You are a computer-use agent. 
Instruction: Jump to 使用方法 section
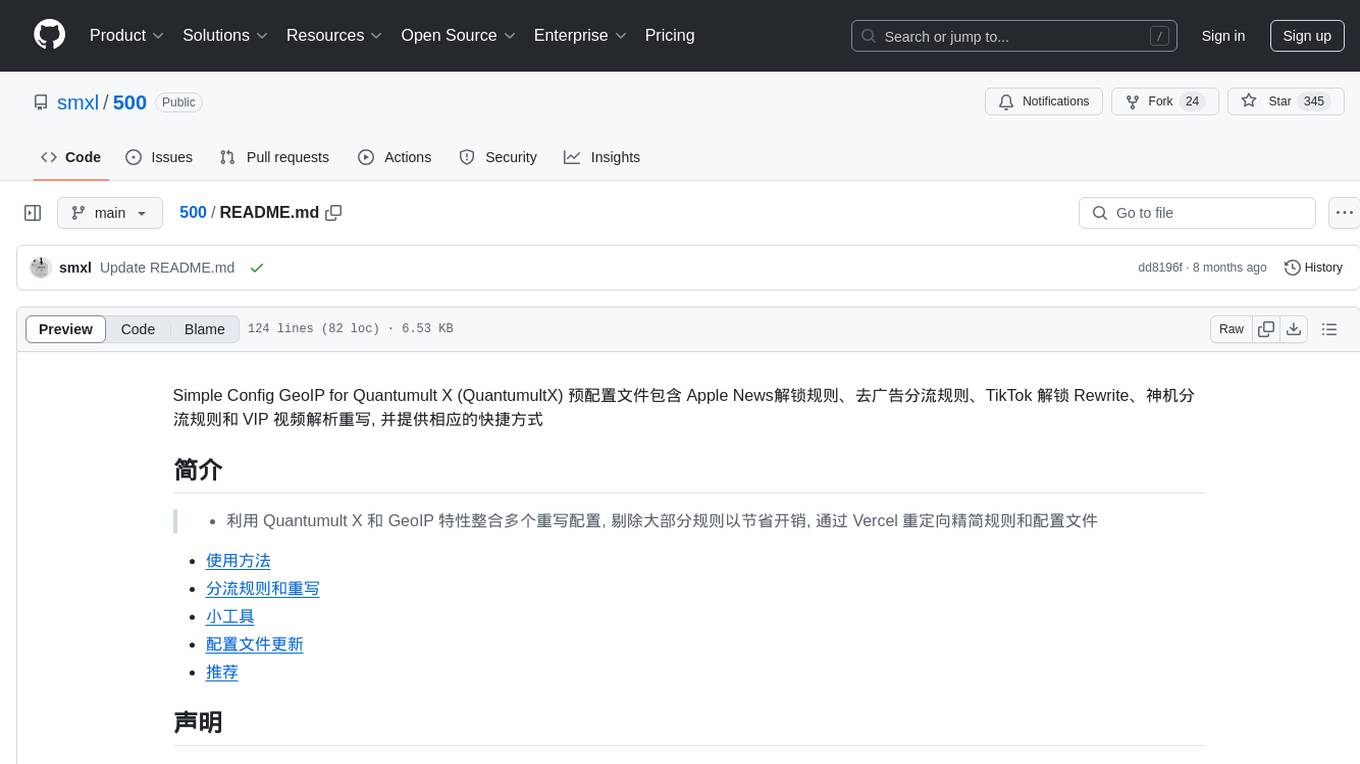[238, 561]
